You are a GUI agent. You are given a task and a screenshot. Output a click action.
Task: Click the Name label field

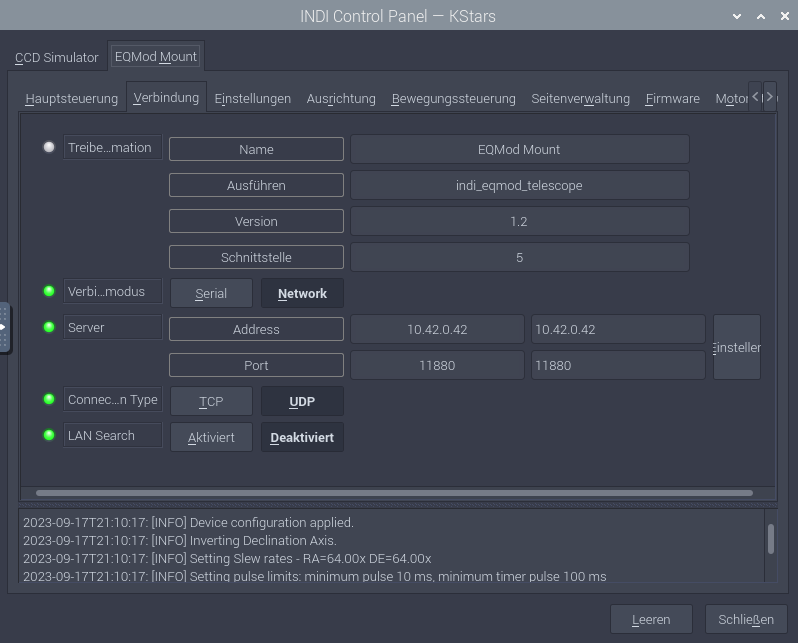(256, 149)
